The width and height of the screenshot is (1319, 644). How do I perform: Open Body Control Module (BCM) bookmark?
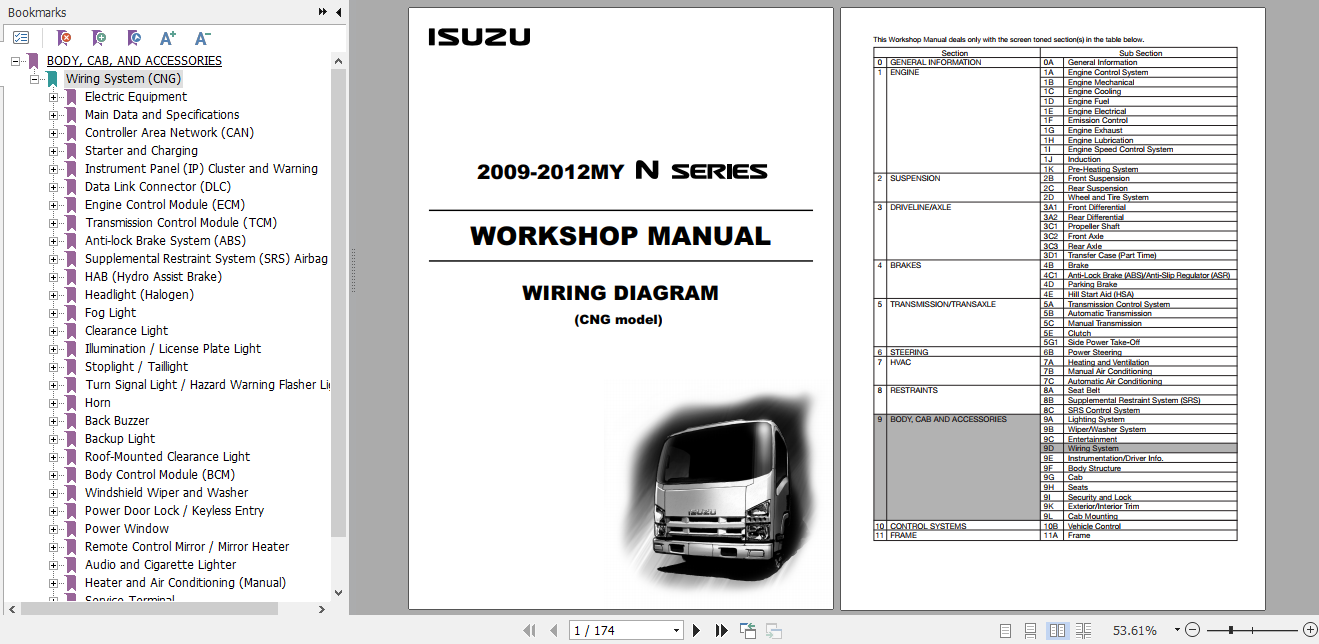click(x=160, y=475)
